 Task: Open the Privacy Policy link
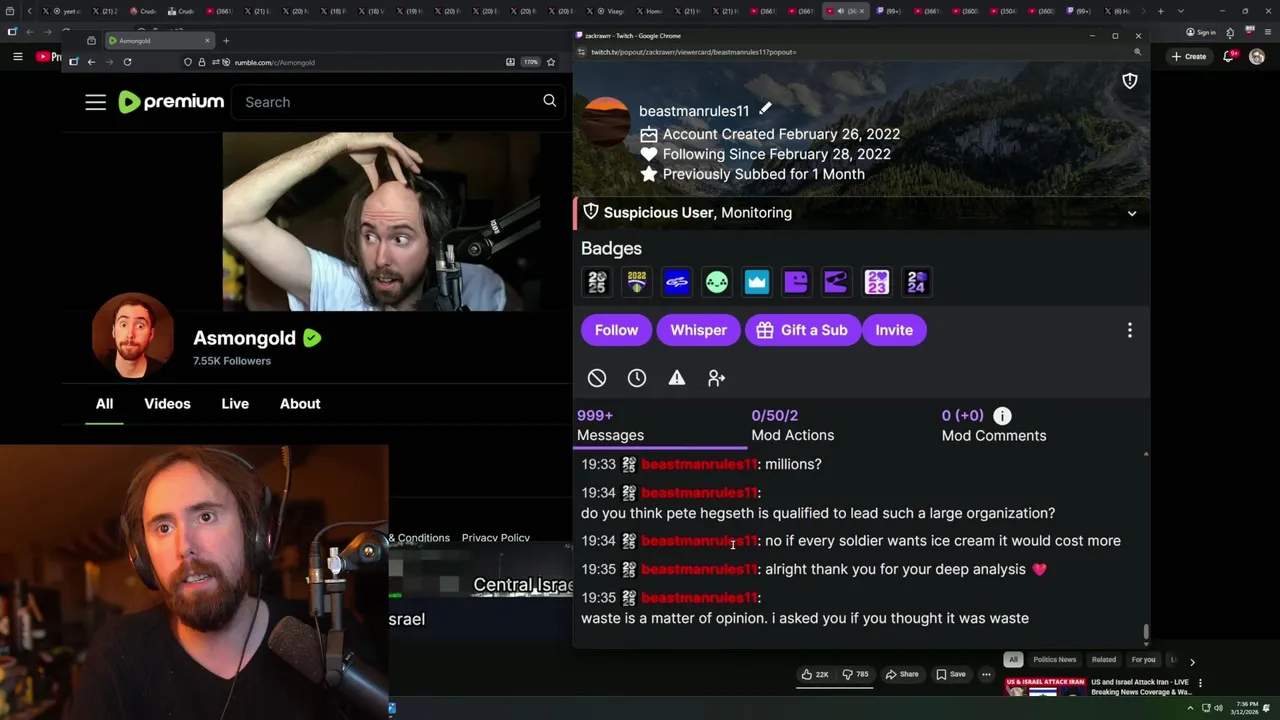(495, 538)
